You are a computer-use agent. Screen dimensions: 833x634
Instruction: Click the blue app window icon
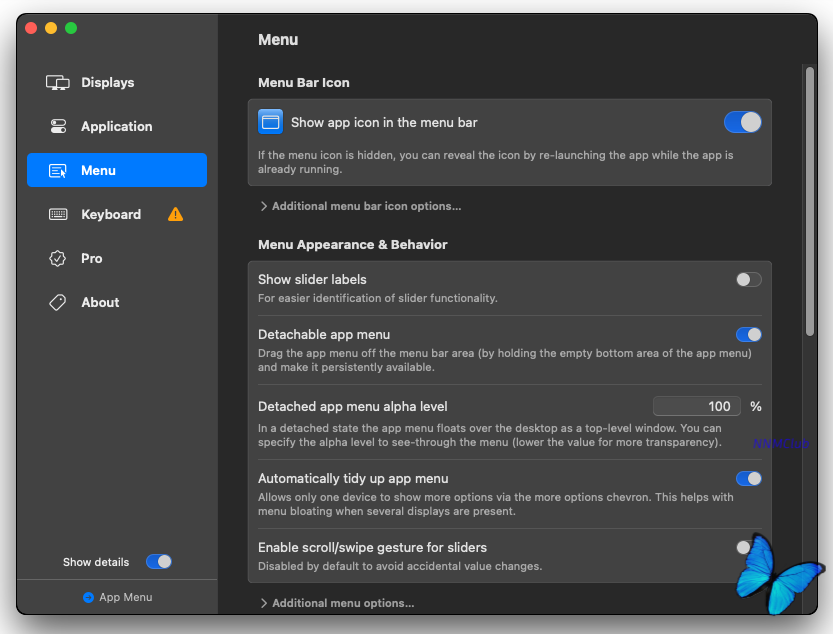pyautogui.click(x=271, y=122)
